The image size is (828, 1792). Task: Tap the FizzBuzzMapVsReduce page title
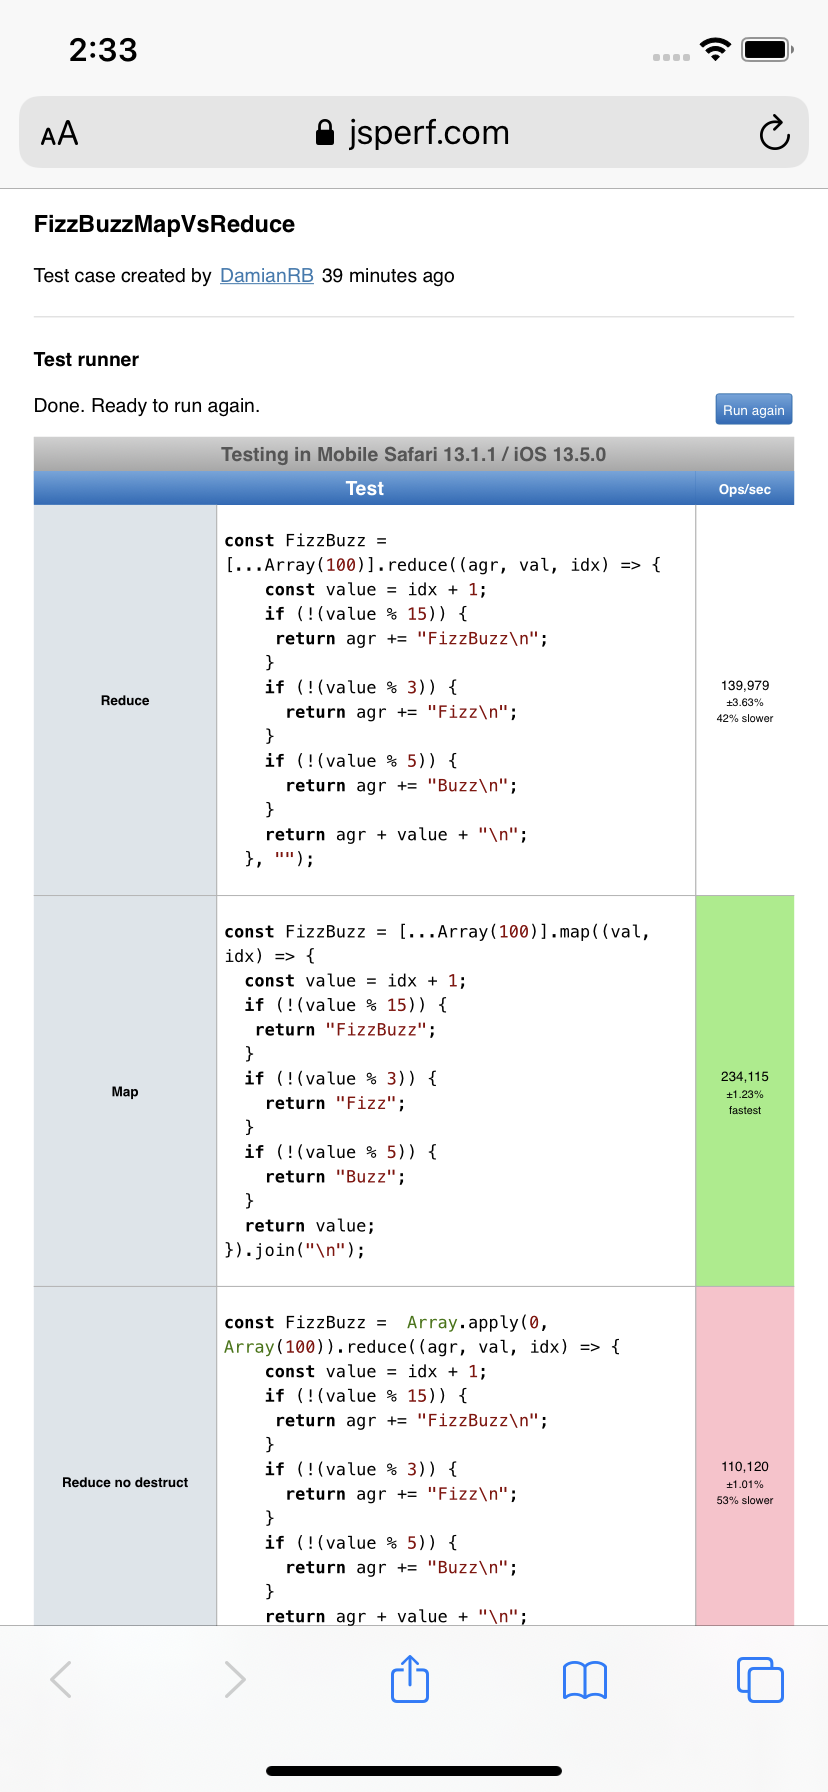[164, 224]
